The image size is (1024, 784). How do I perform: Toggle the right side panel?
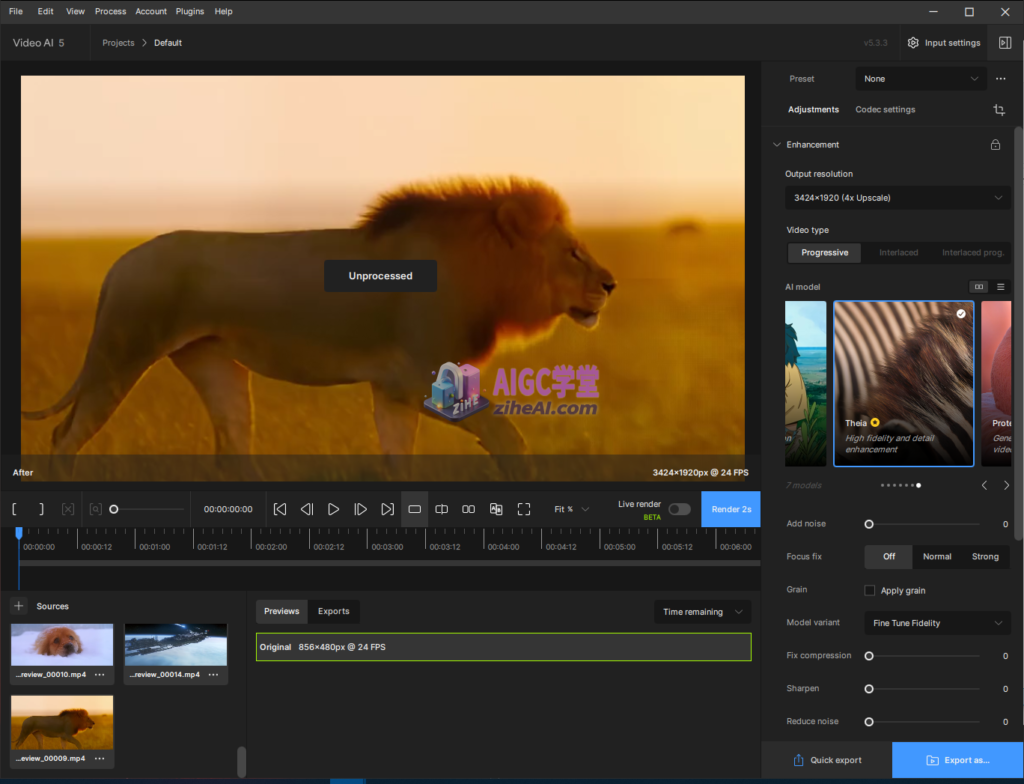tap(1005, 42)
